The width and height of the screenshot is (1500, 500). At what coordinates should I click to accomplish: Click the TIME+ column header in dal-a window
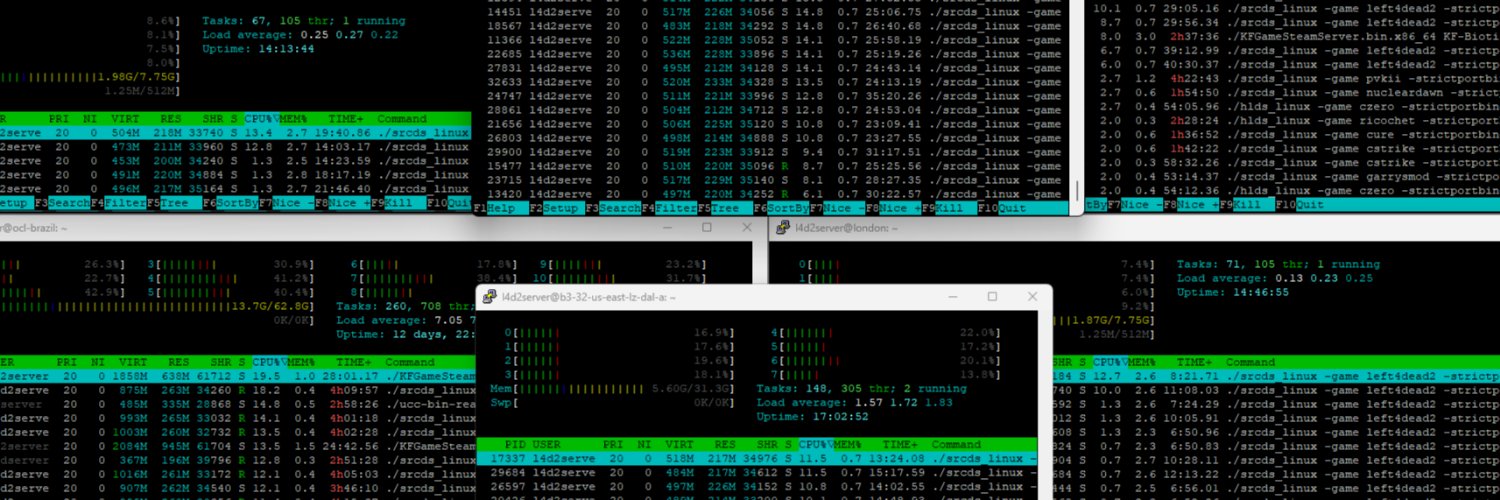coord(900,444)
